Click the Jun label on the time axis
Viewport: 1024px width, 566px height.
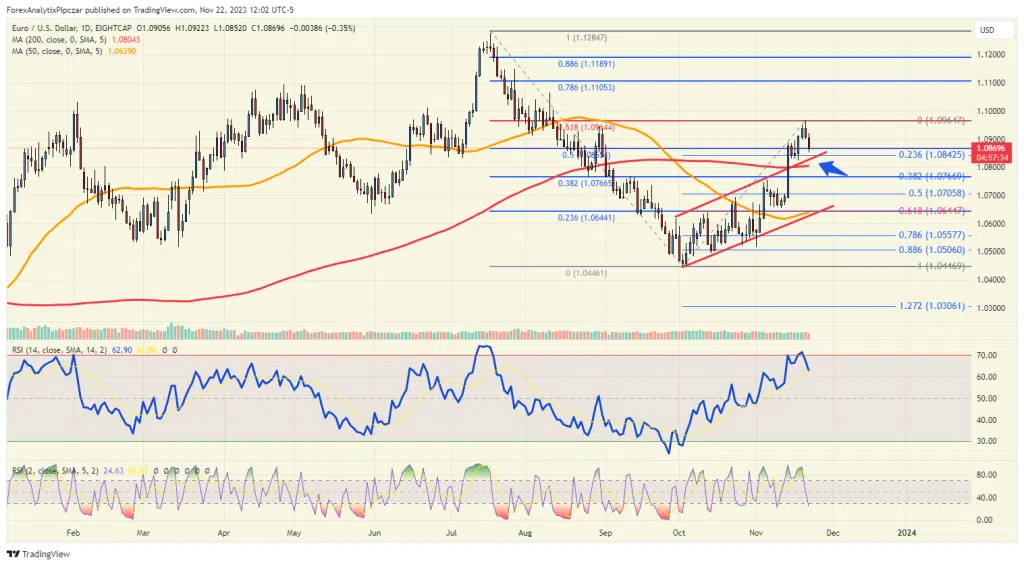coord(374,533)
